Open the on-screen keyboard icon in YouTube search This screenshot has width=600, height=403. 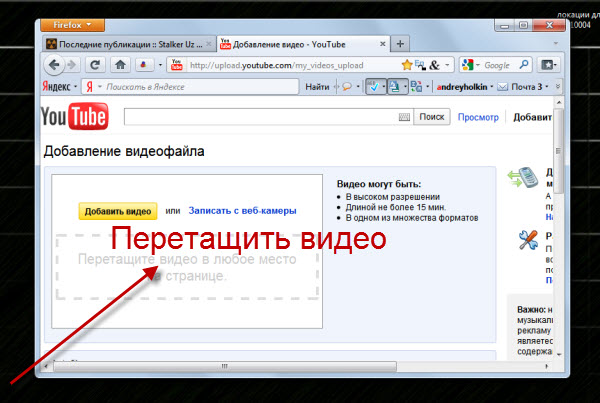[403, 118]
